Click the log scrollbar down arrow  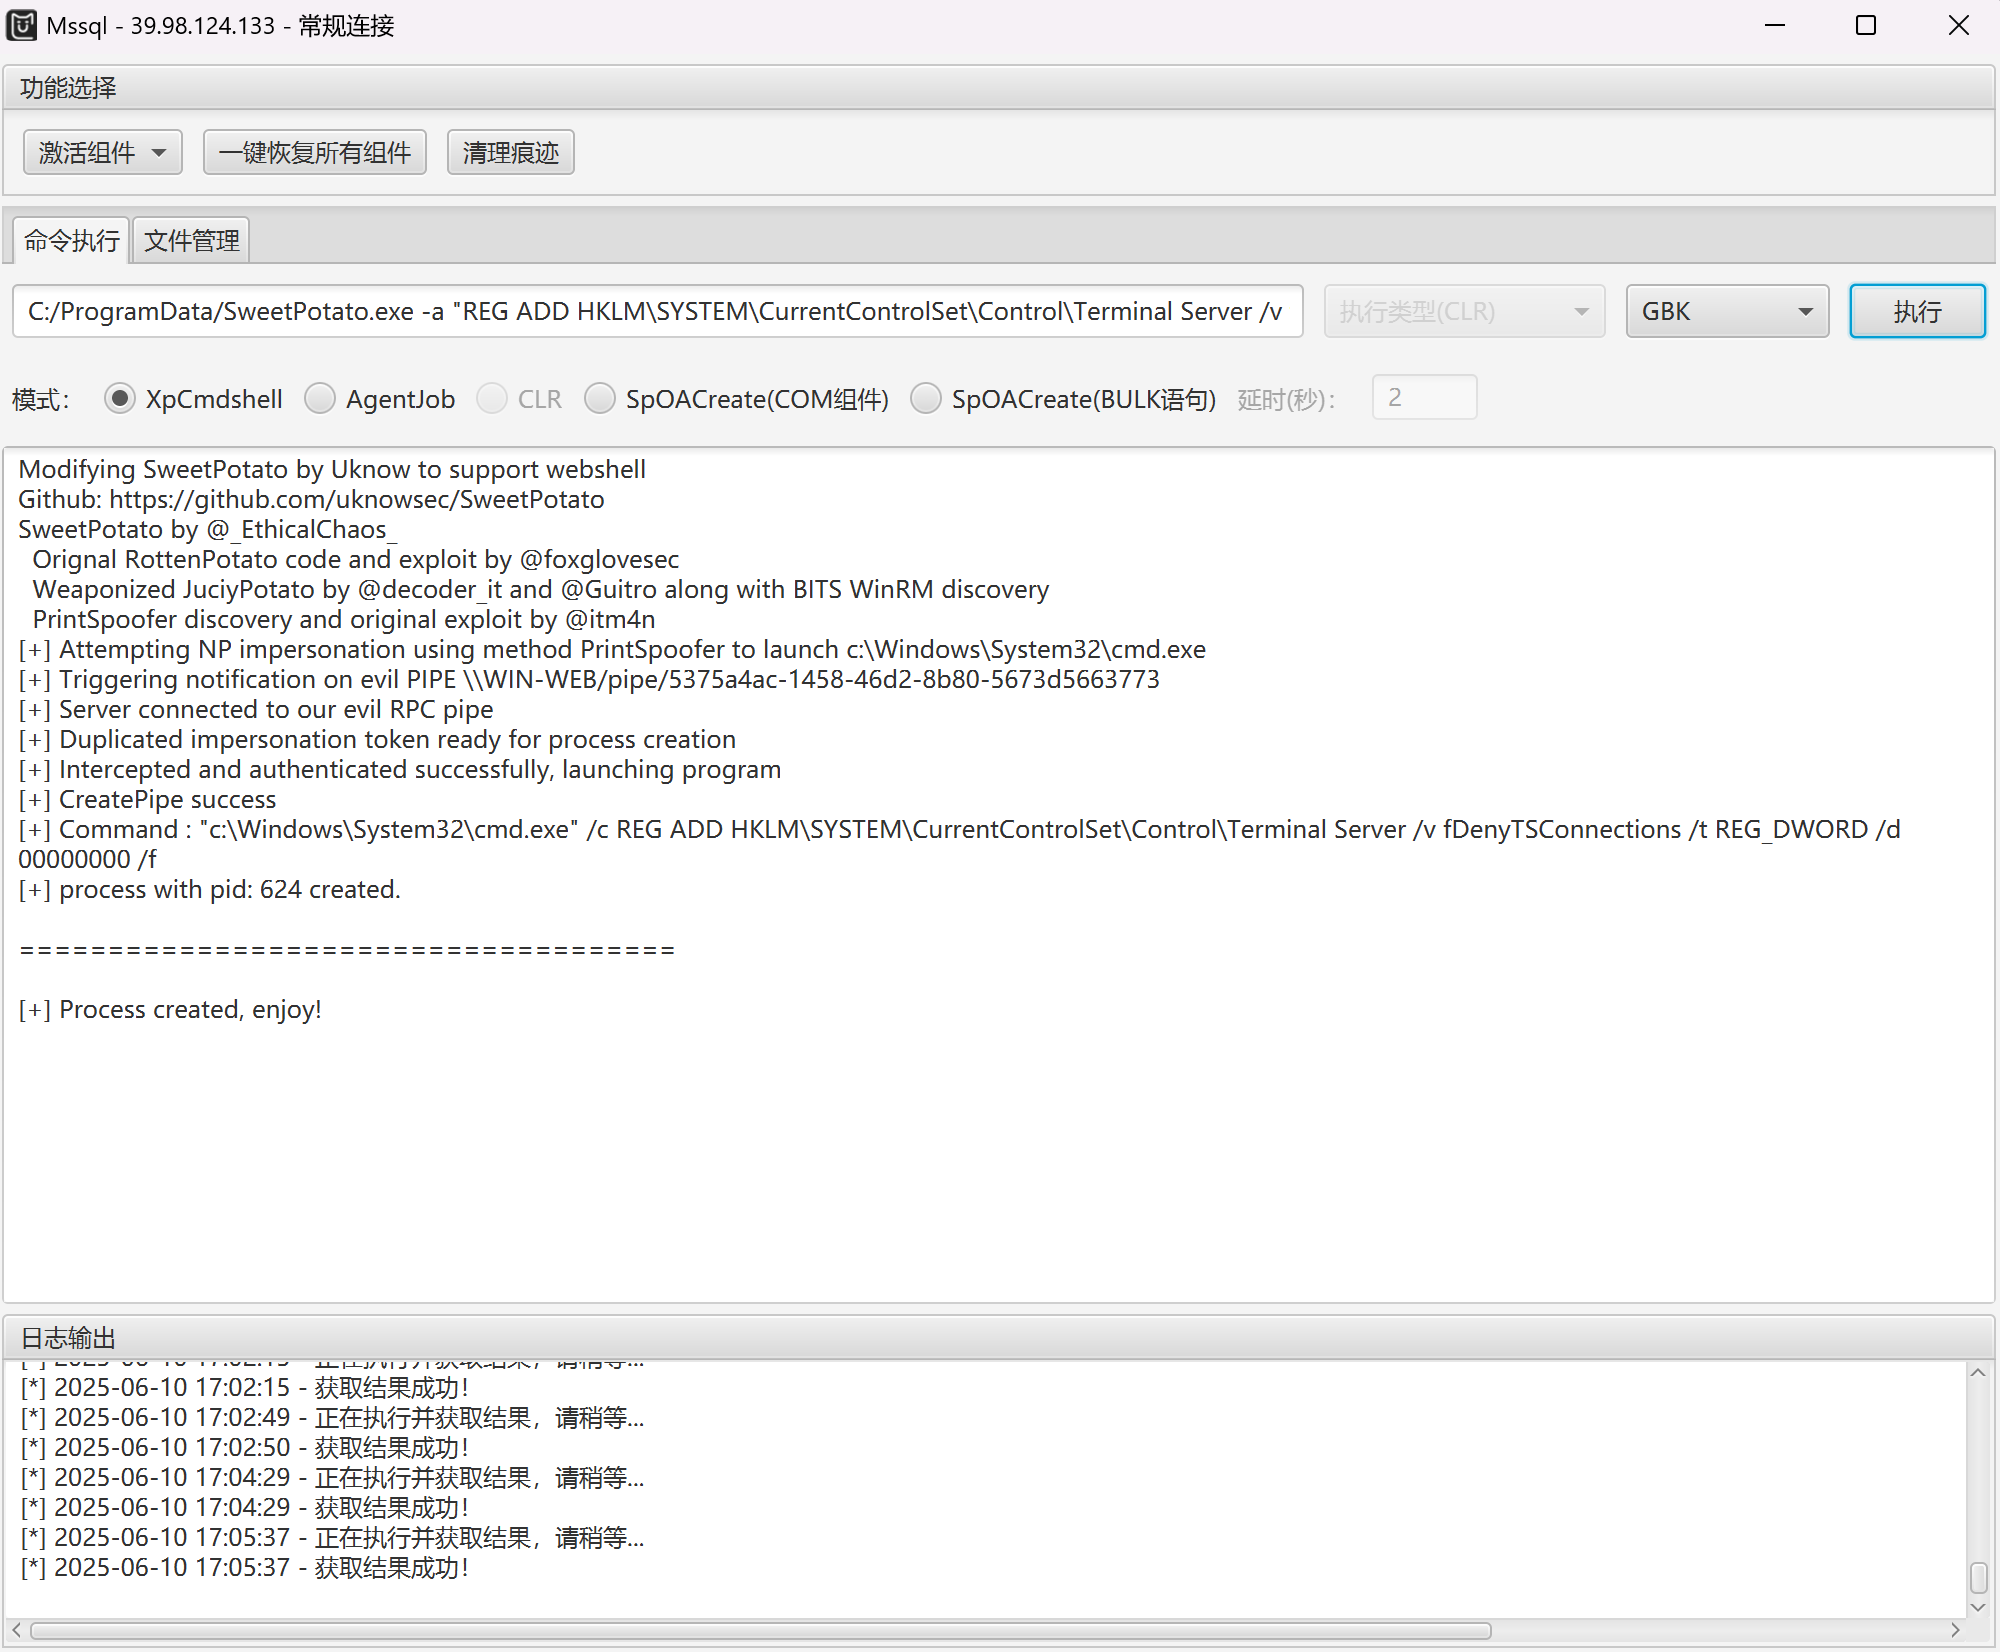(x=1977, y=1607)
